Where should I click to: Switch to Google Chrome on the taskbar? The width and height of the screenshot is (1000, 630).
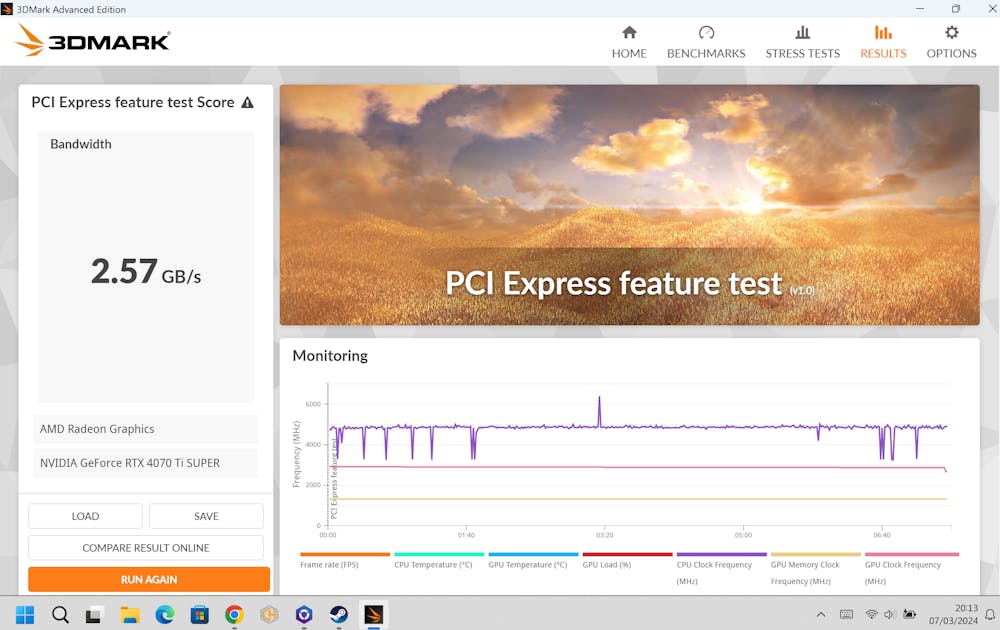coord(234,615)
